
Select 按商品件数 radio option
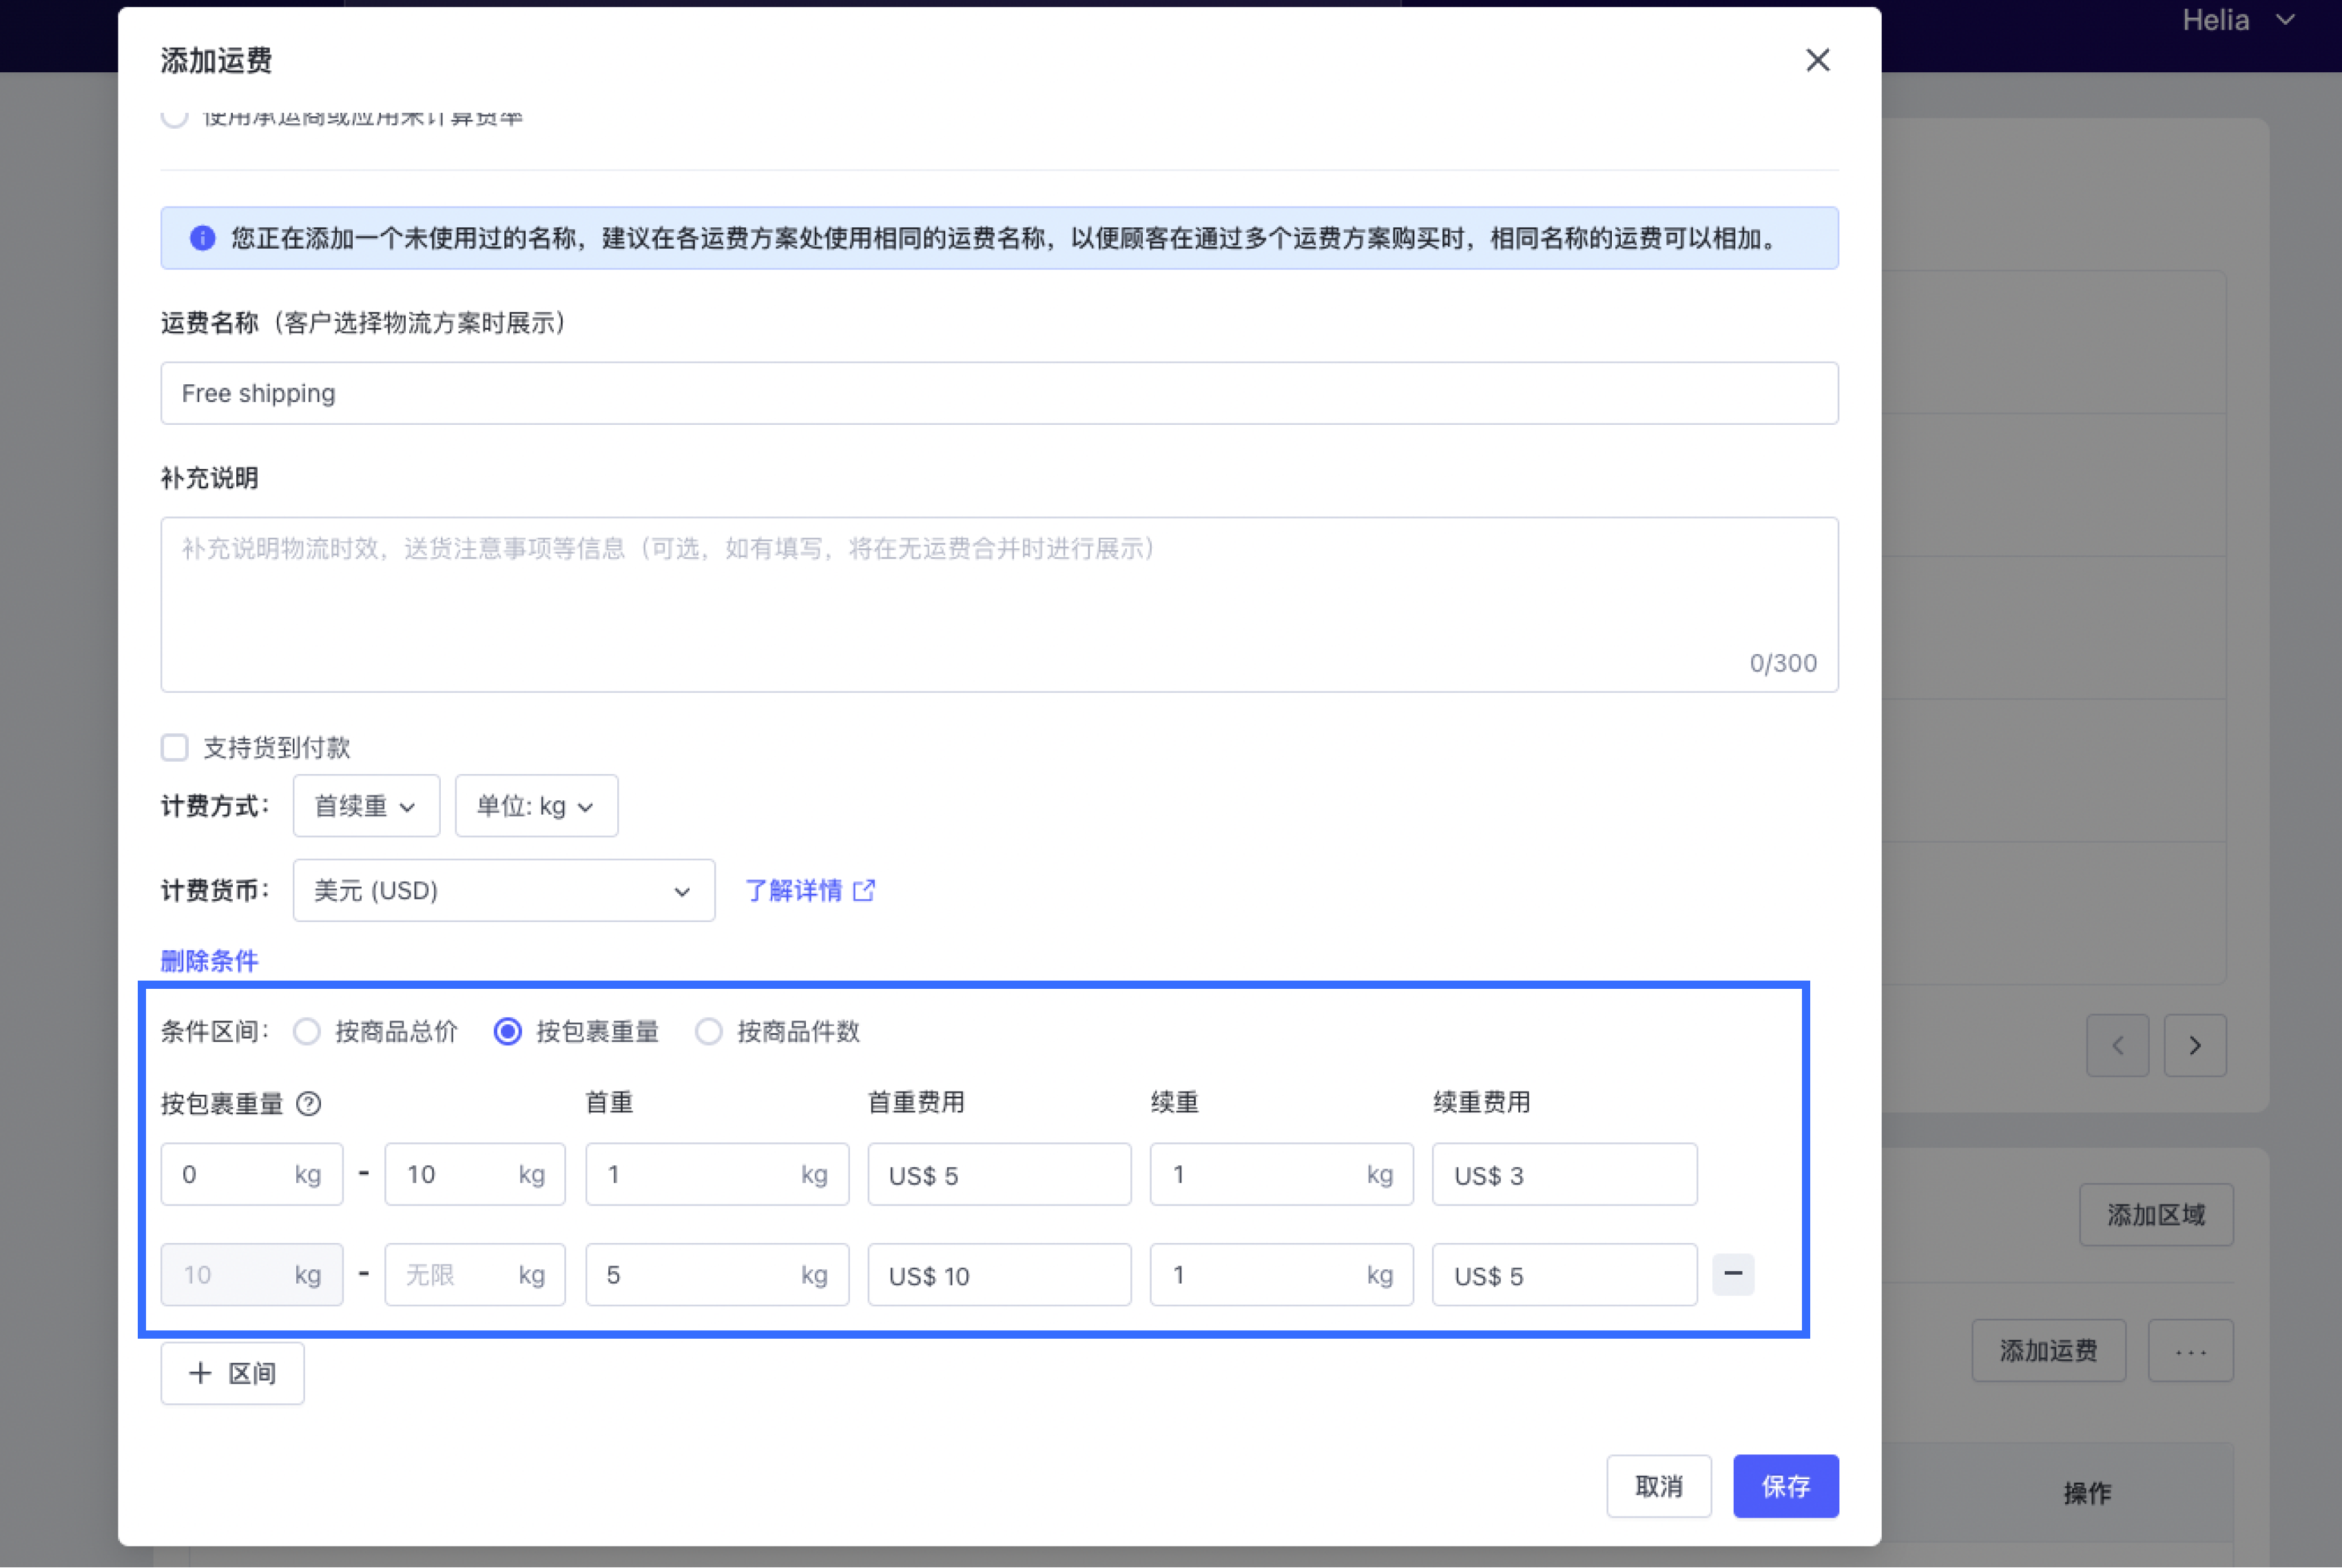click(708, 1031)
